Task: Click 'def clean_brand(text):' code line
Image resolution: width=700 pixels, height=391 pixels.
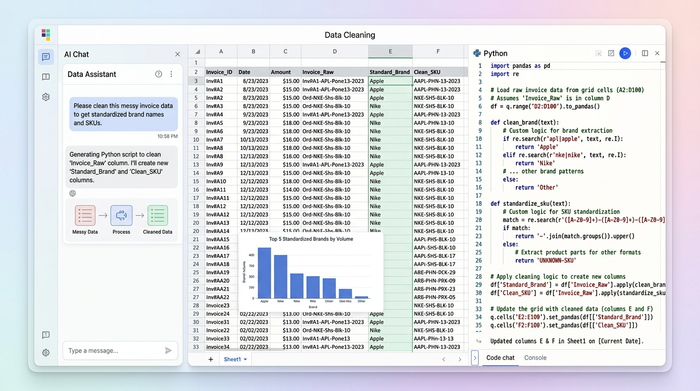Action: point(525,122)
